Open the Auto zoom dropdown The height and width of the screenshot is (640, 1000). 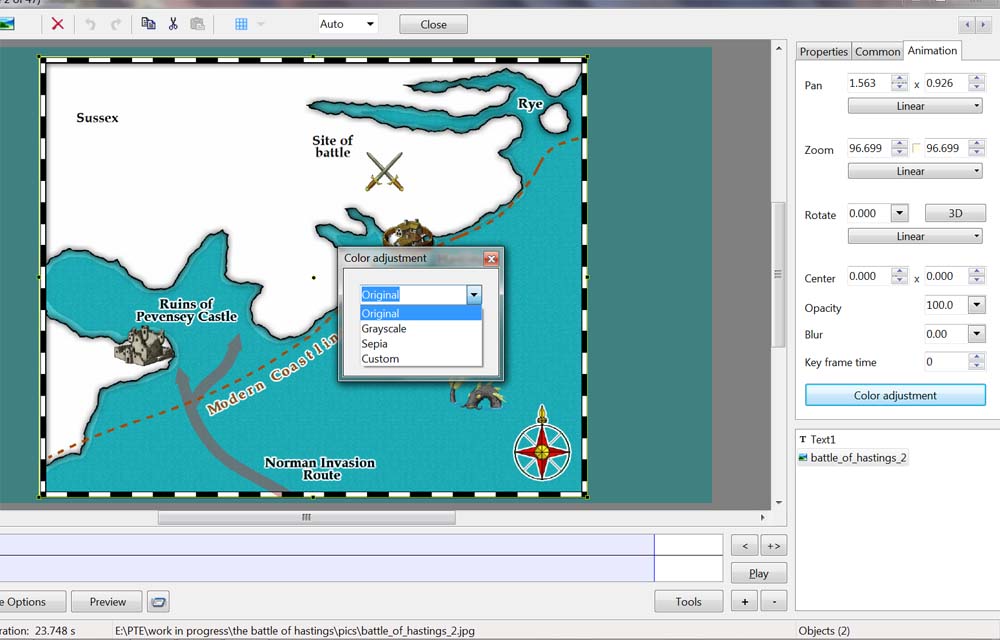click(x=348, y=24)
